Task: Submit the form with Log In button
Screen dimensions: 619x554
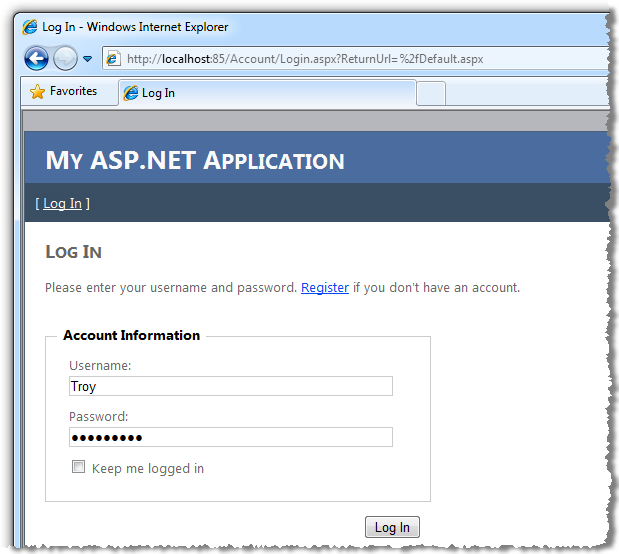Action: (392, 527)
